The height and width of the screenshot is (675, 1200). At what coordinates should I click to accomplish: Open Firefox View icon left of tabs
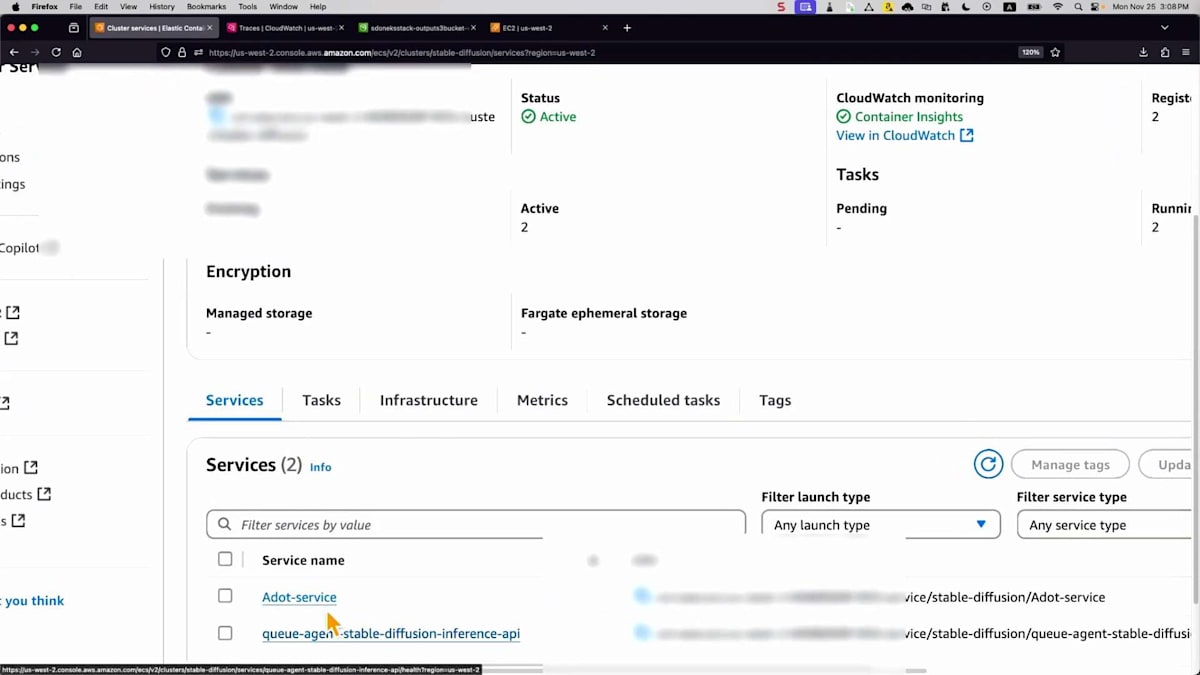74,28
